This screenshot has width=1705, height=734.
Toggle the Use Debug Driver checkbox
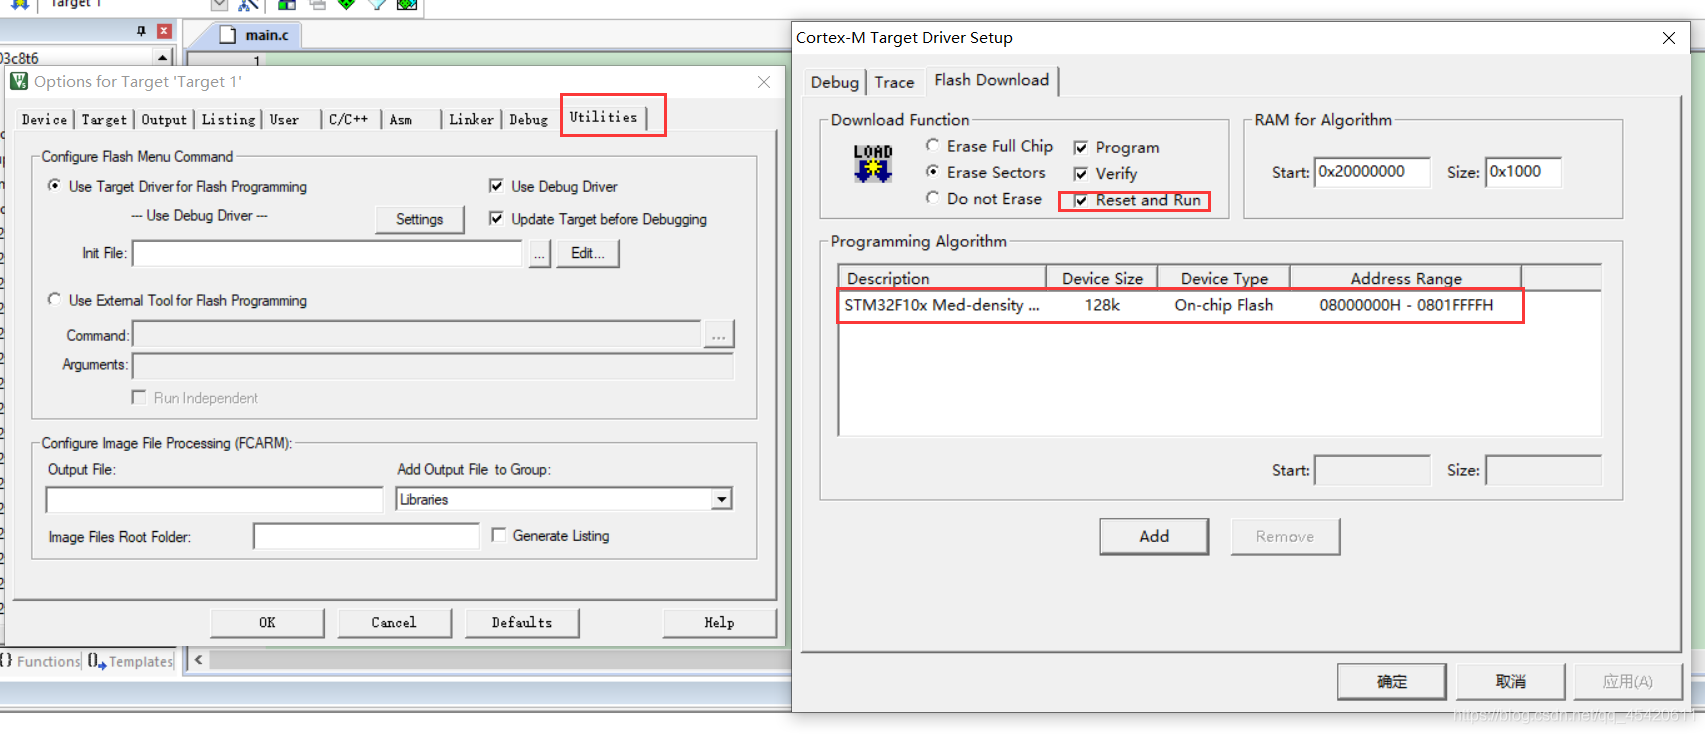pos(496,186)
